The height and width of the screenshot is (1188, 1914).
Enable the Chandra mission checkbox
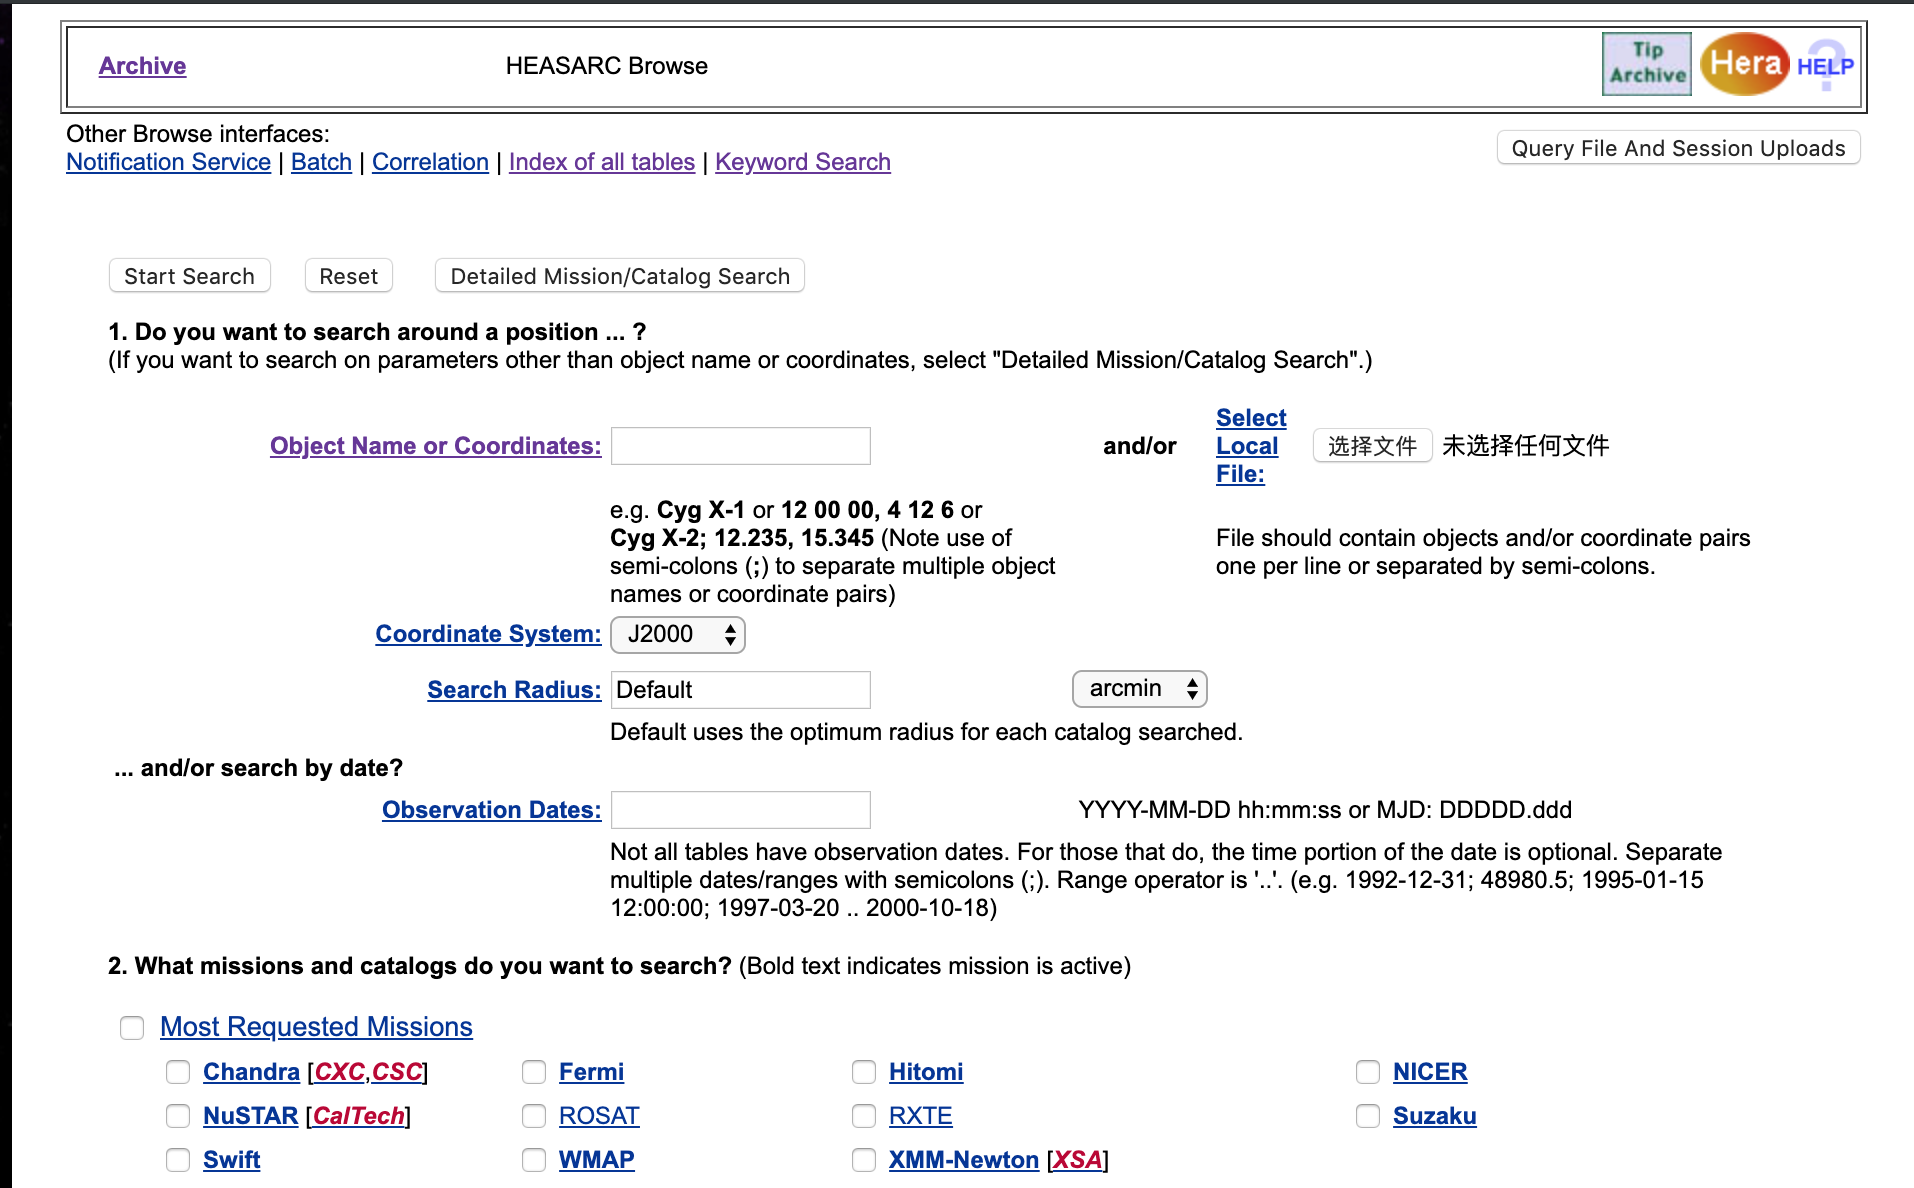click(178, 1072)
